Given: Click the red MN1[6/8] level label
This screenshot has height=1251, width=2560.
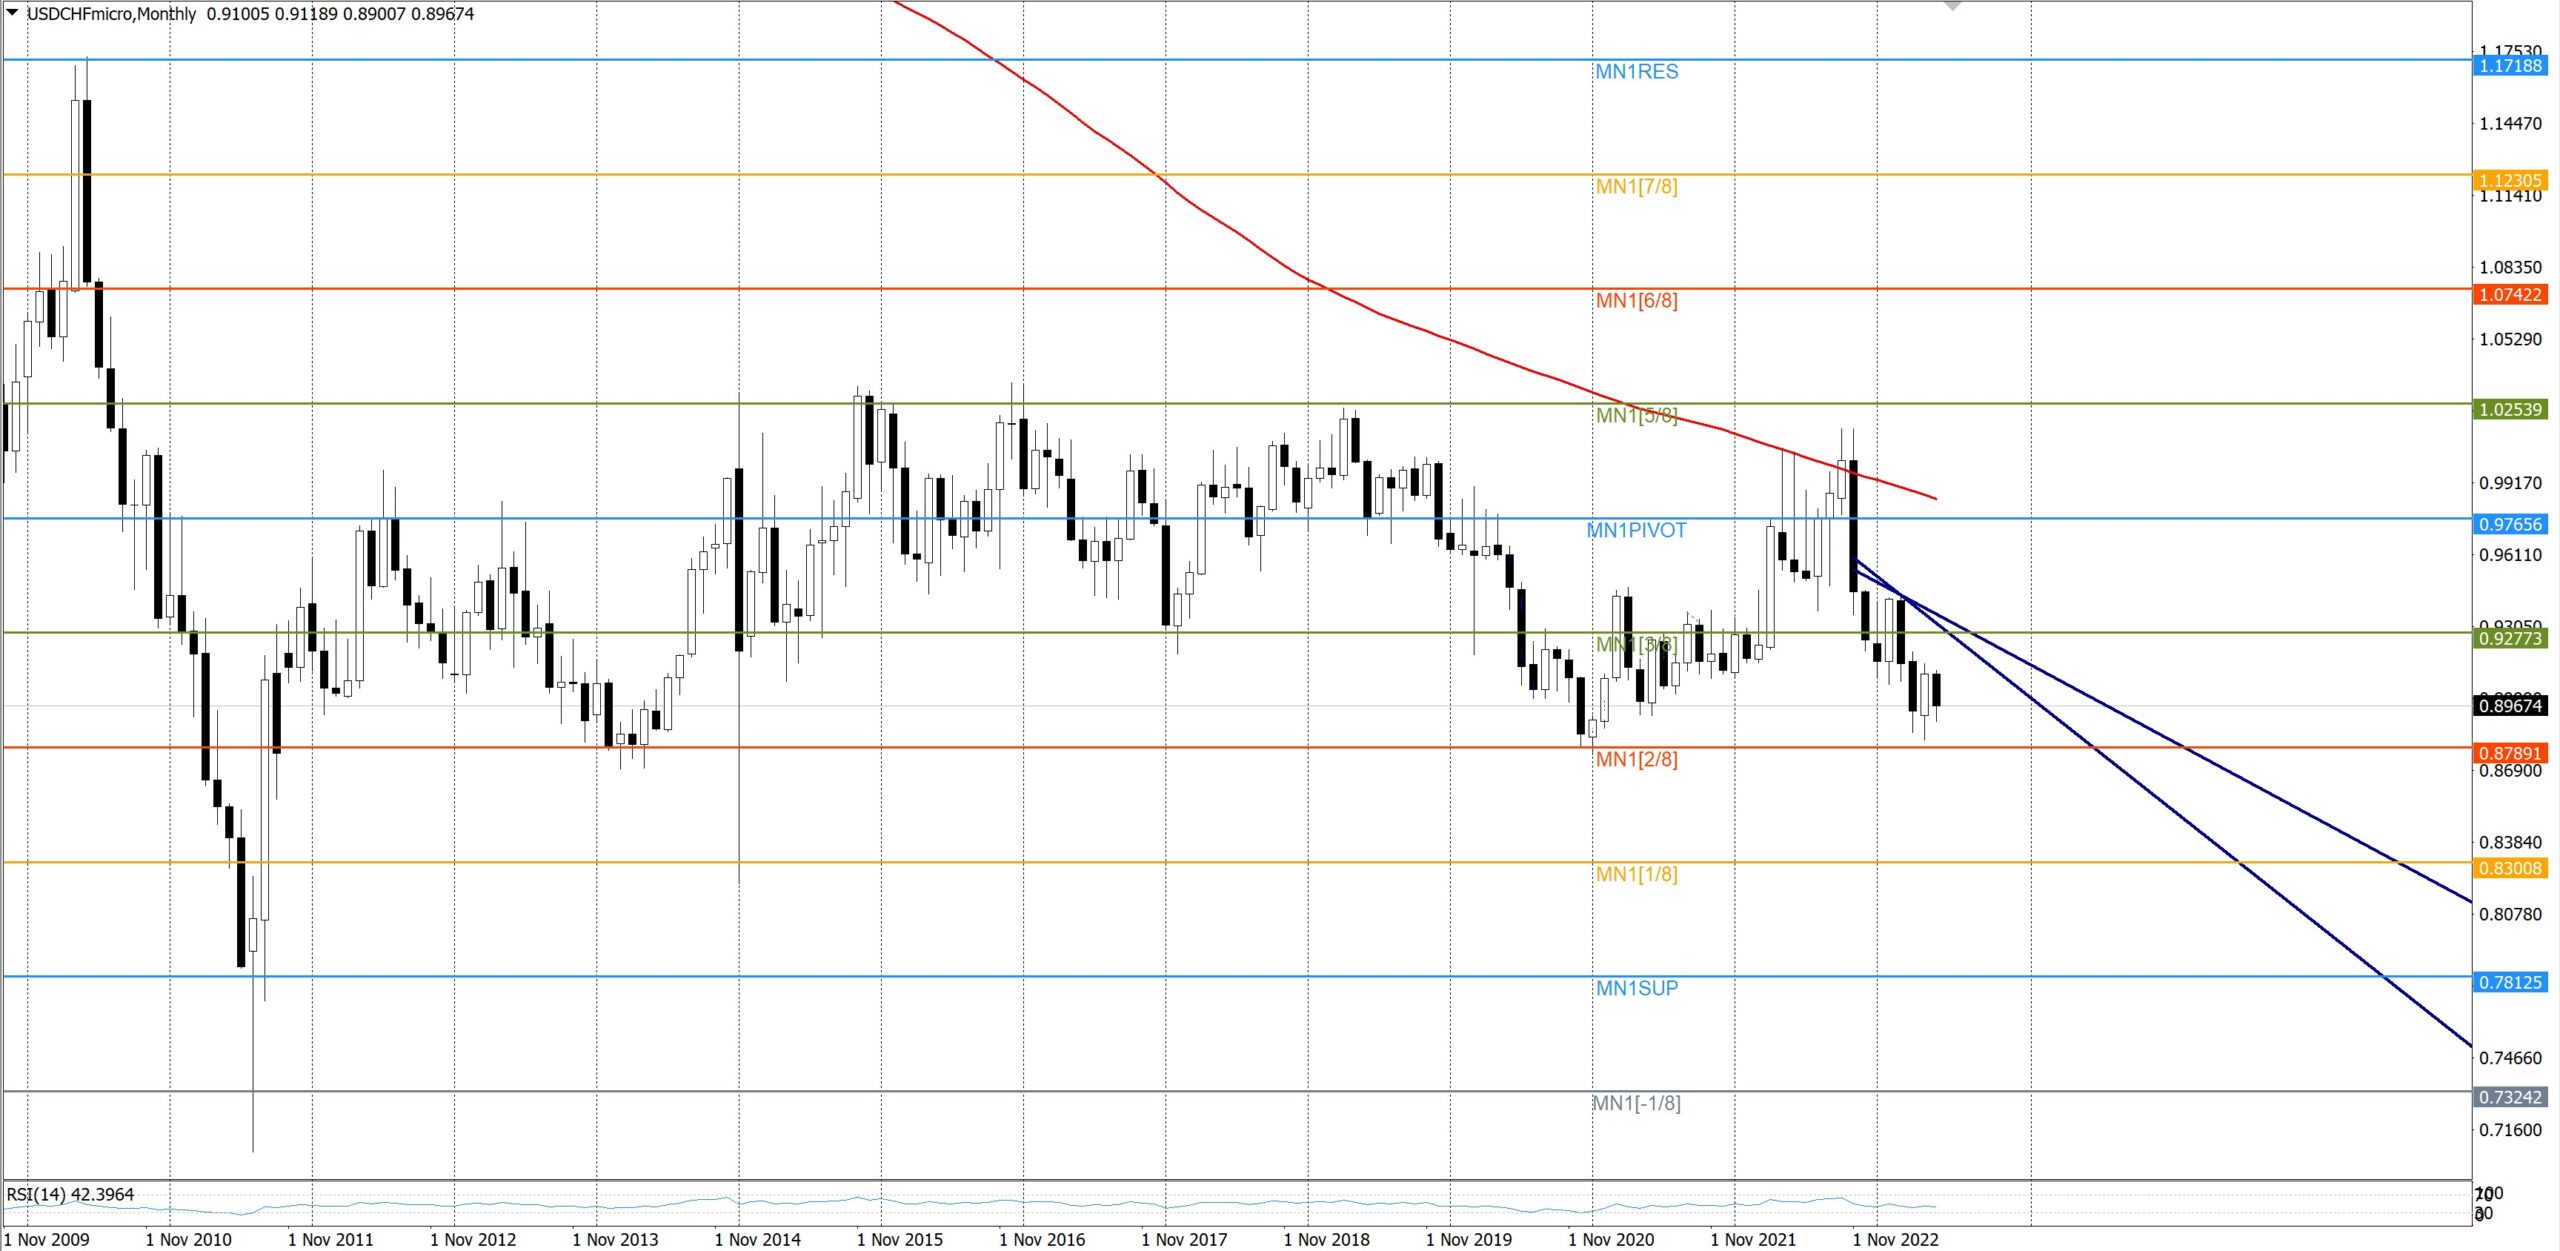Looking at the screenshot, I should 1636,301.
